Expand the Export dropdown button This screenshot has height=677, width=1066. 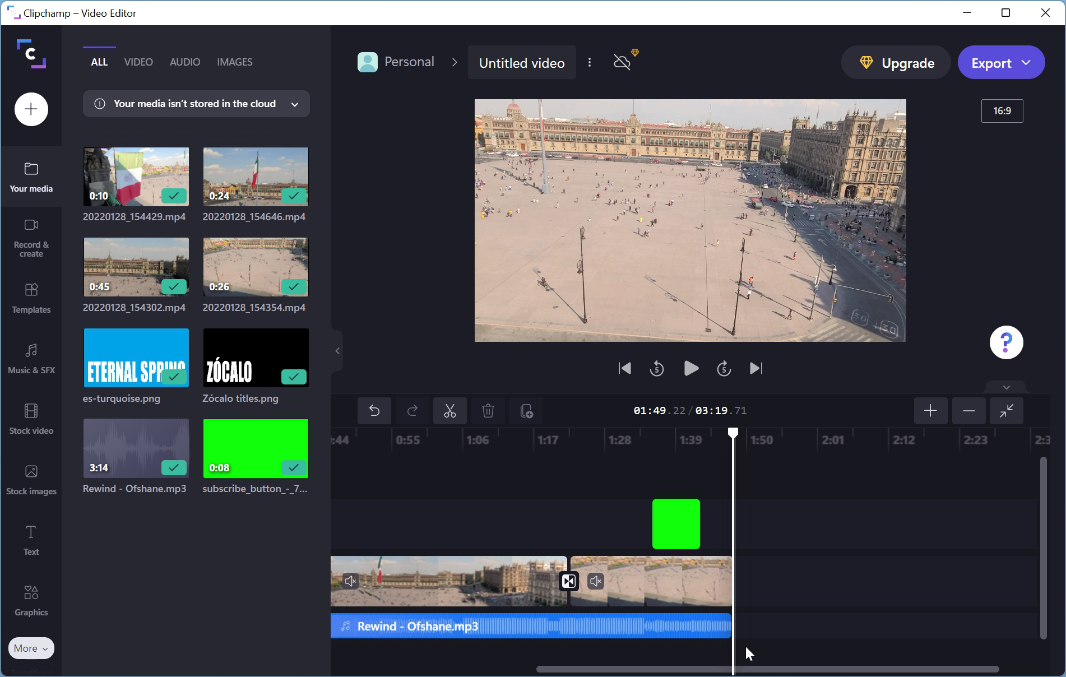pos(1001,62)
